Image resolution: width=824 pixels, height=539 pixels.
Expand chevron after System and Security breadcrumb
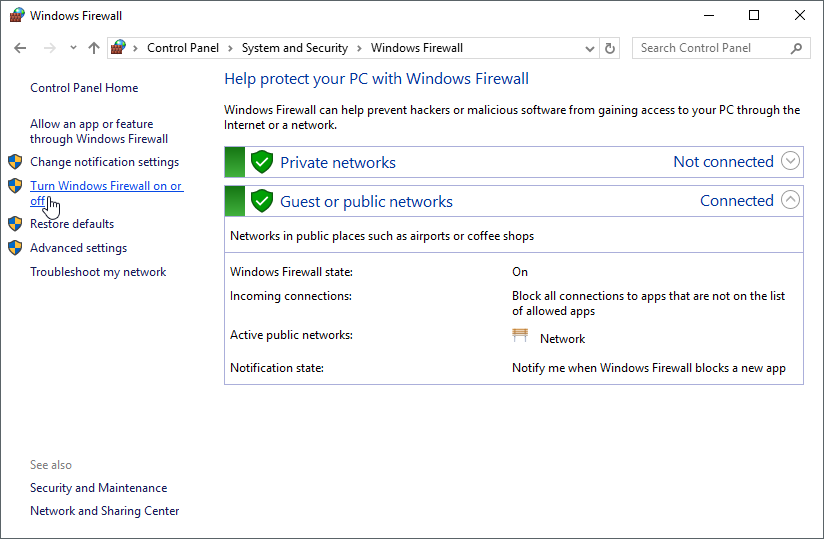point(359,48)
